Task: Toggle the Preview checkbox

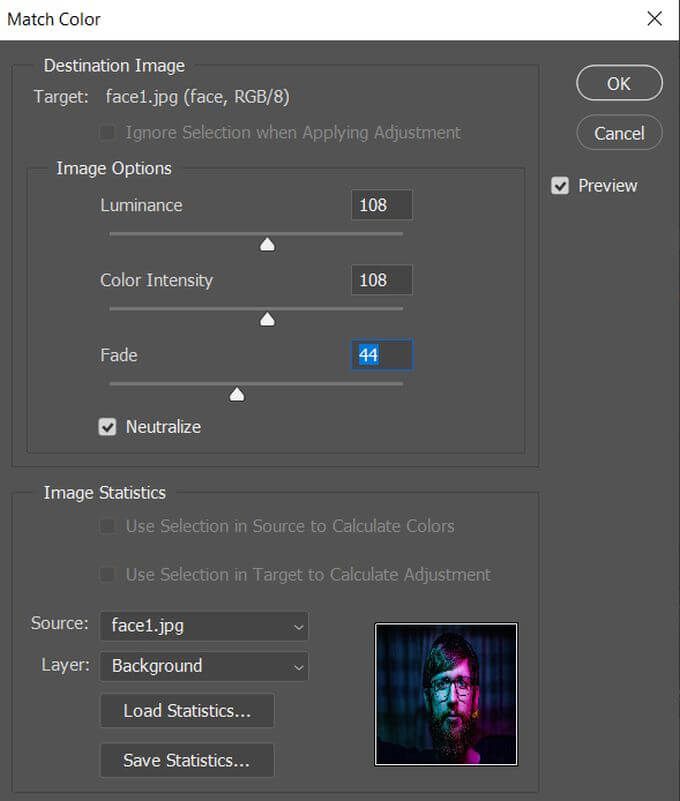Action: point(561,186)
